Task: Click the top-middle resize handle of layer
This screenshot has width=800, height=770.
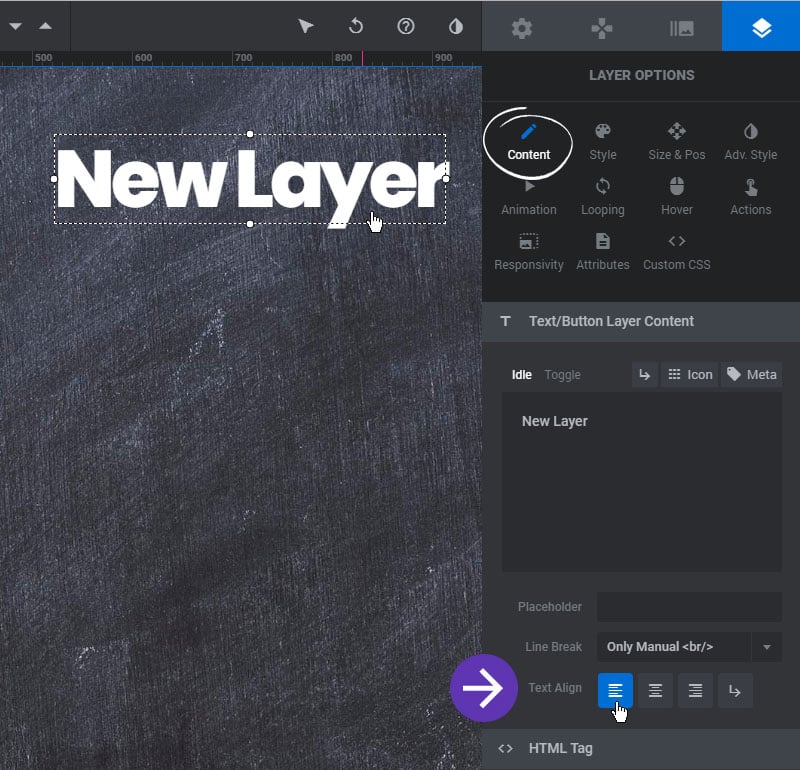Action: pos(250,134)
